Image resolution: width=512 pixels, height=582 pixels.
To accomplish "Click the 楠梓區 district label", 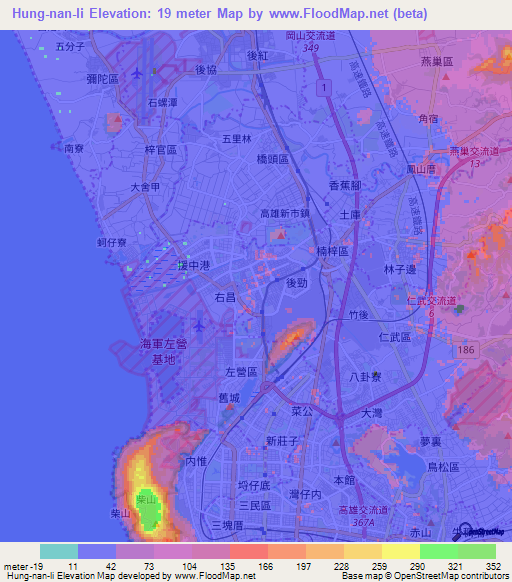I will pyautogui.click(x=332, y=251).
